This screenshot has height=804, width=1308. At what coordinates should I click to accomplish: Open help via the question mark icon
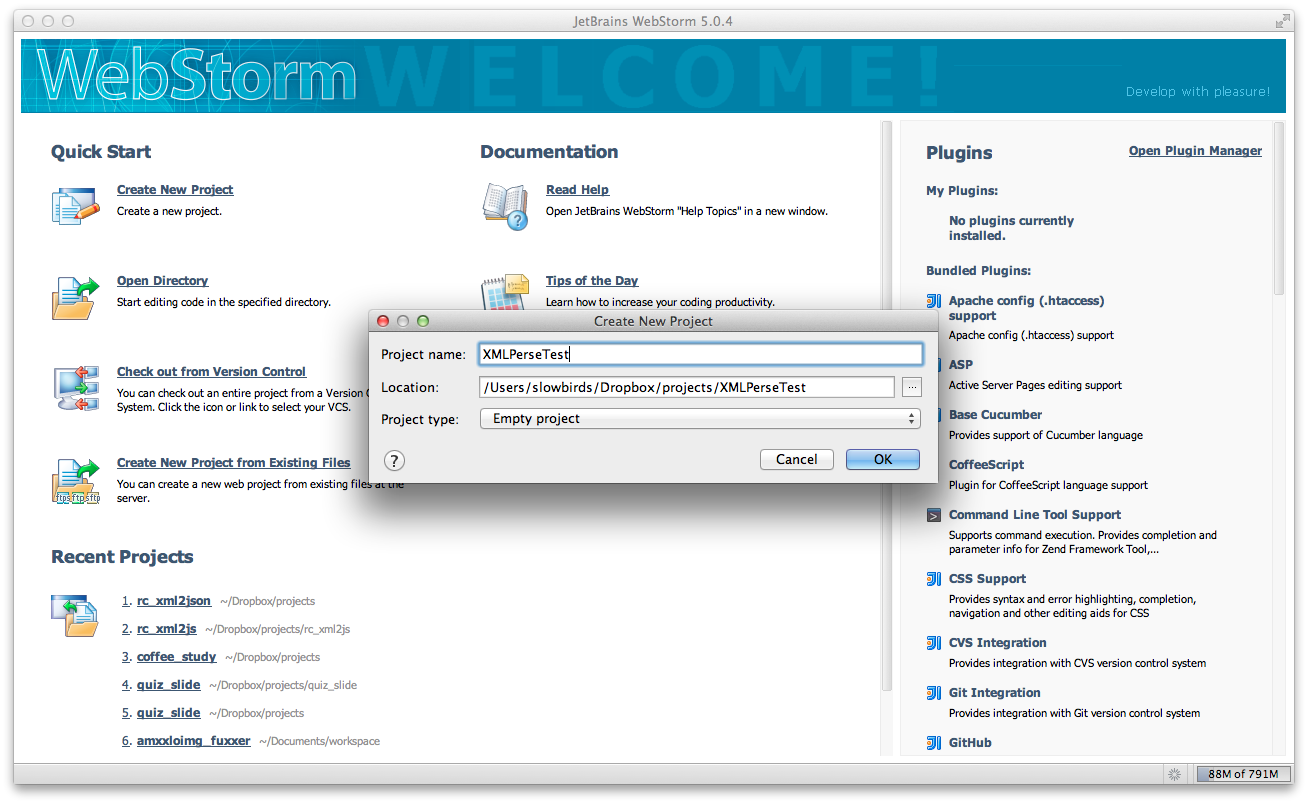(394, 461)
